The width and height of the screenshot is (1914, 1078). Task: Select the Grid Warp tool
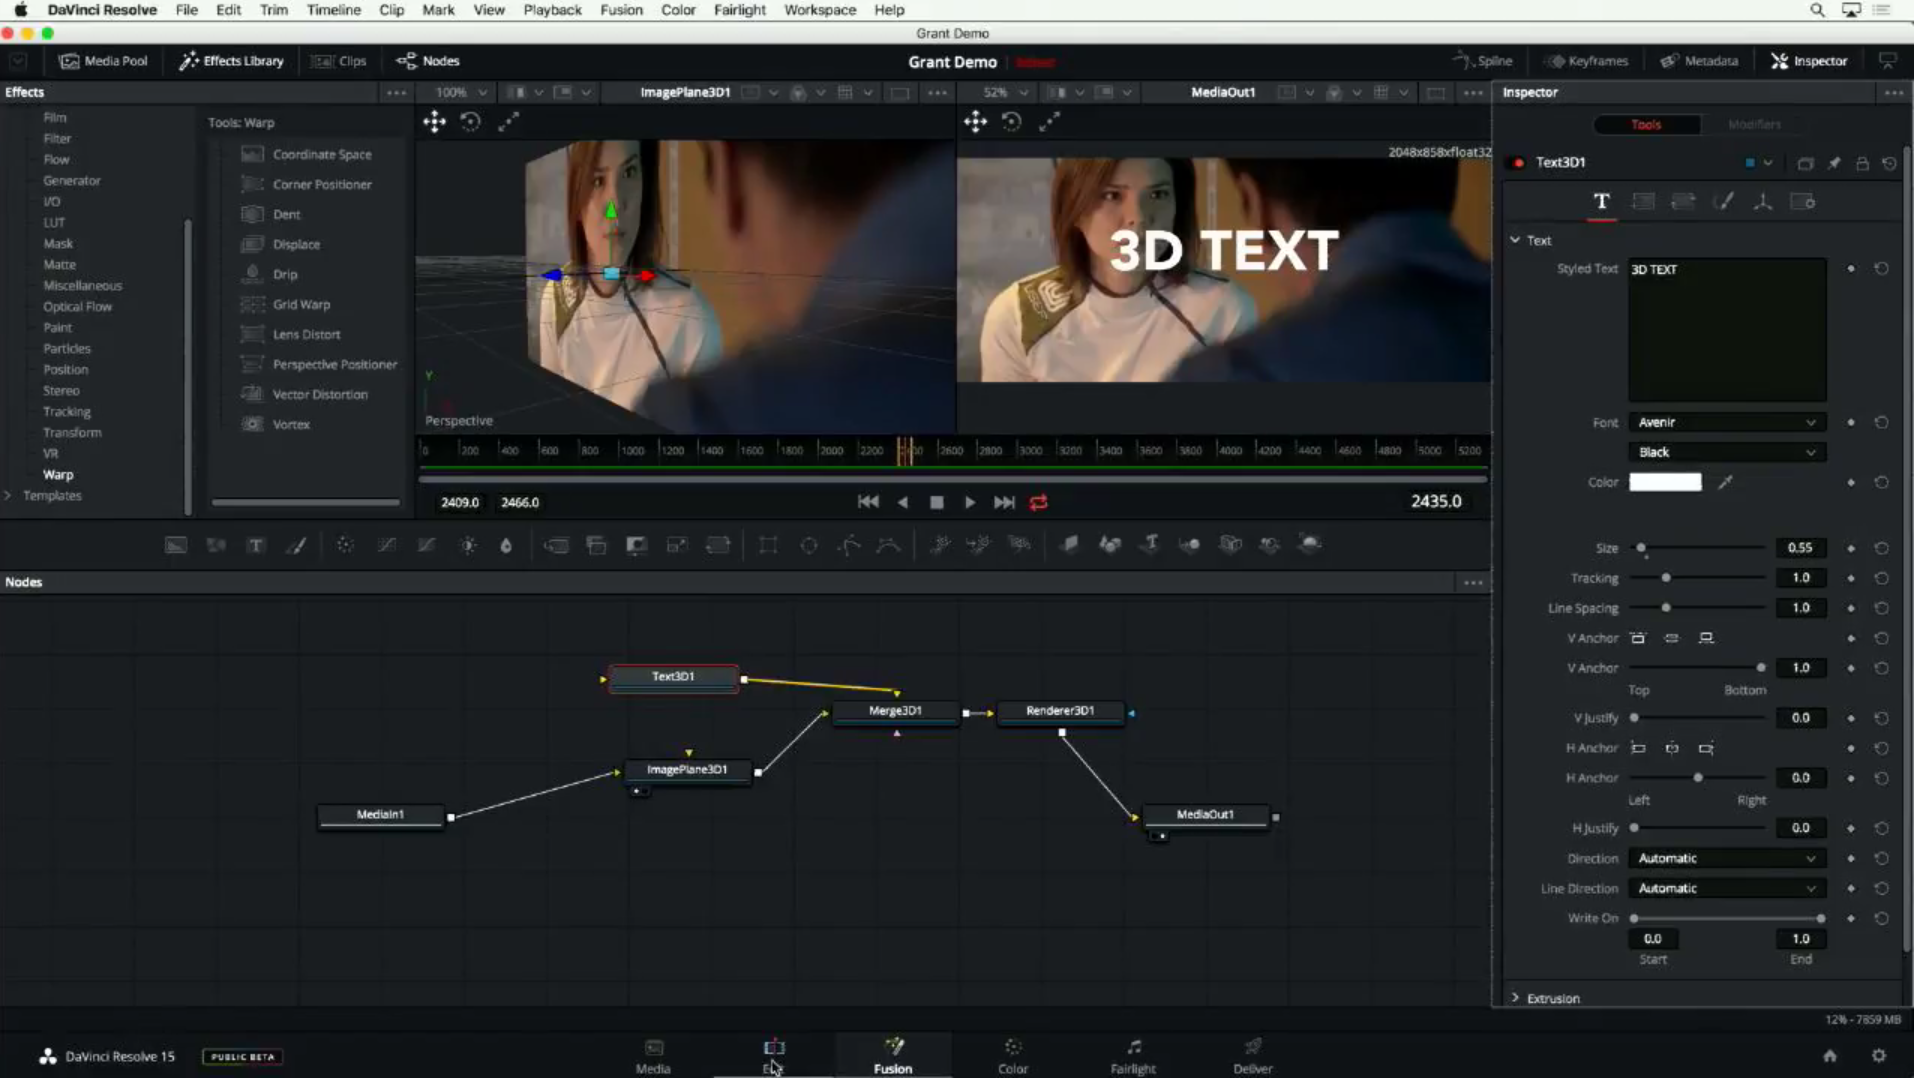coord(301,304)
